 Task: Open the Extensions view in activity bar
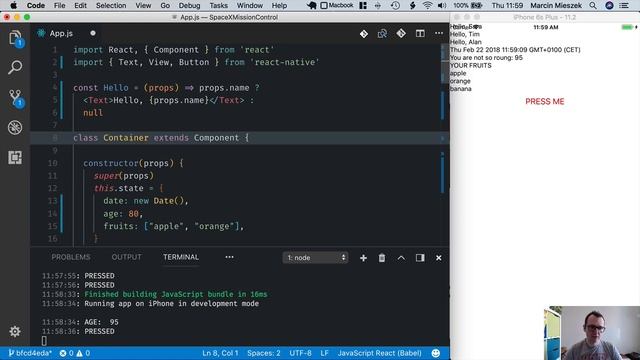(x=15, y=157)
